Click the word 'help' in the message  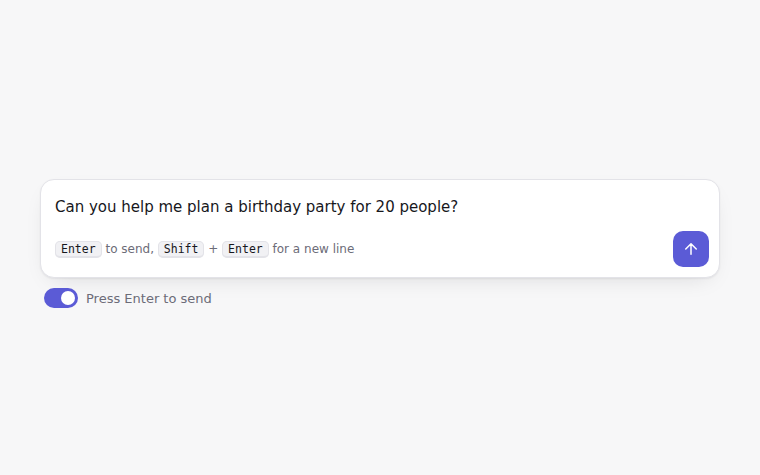[x=137, y=207]
